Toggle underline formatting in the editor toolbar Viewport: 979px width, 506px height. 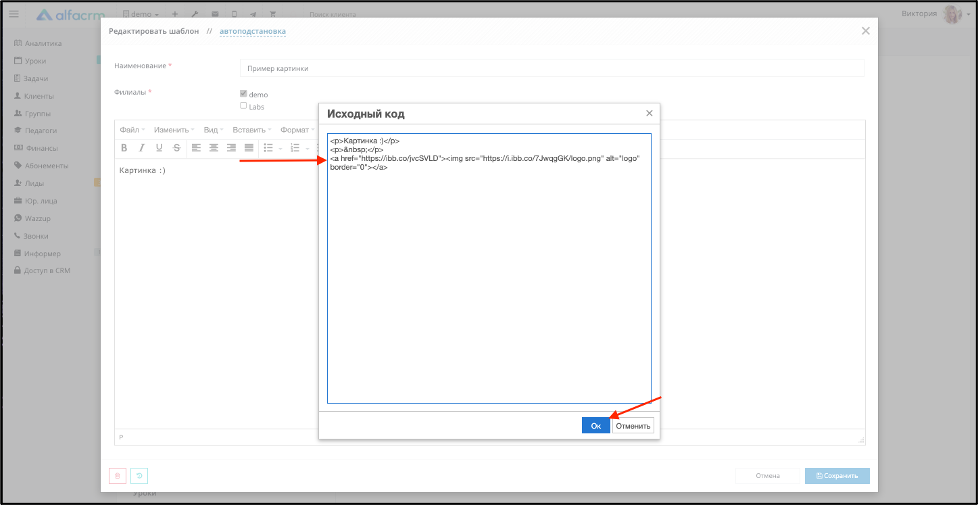[159, 148]
